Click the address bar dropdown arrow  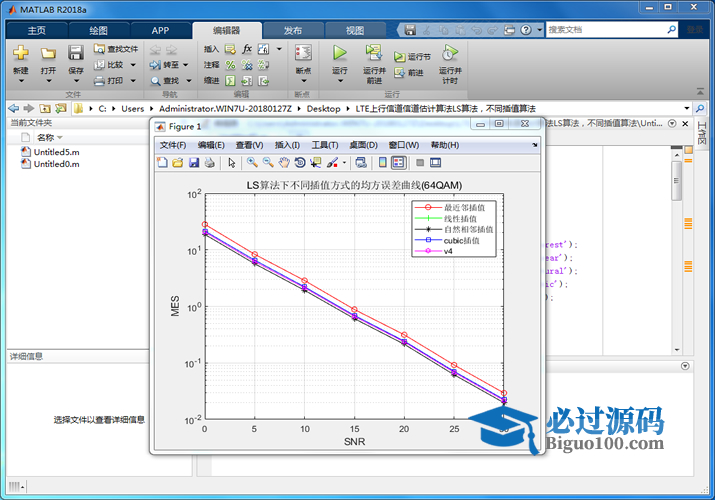pyautogui.click(x=686, y=108)
